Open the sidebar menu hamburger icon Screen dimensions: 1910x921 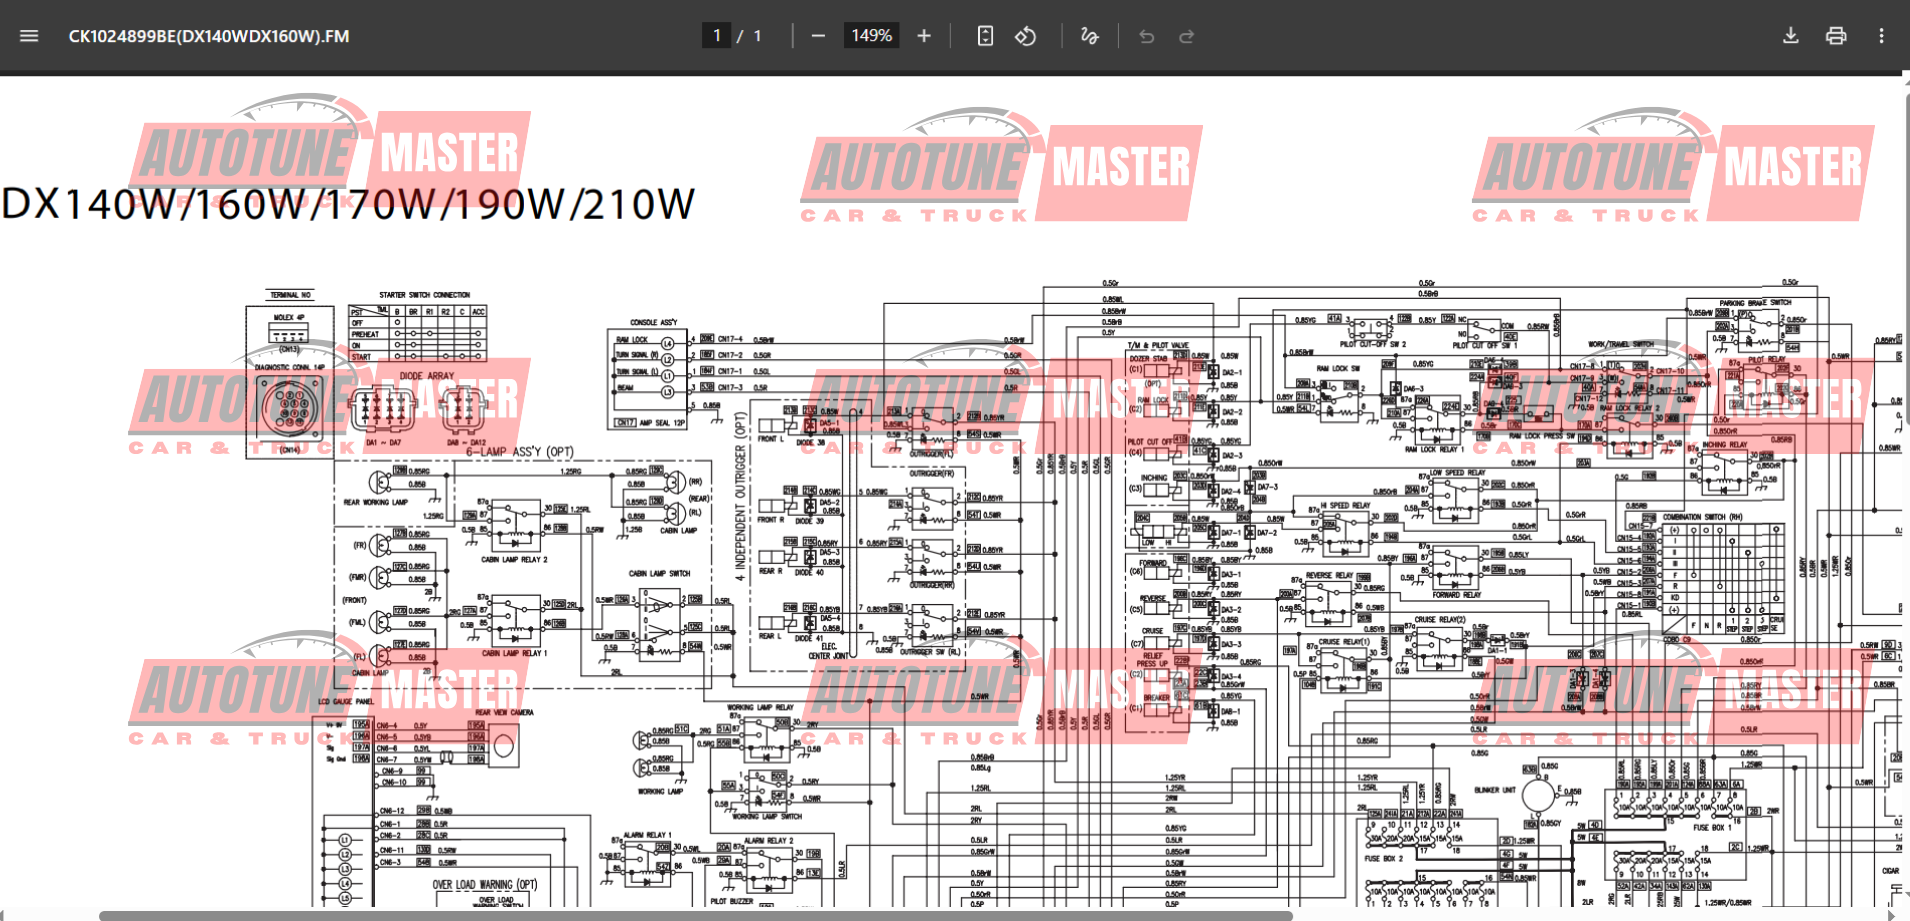pyautogui.click(x=29, y=36)
